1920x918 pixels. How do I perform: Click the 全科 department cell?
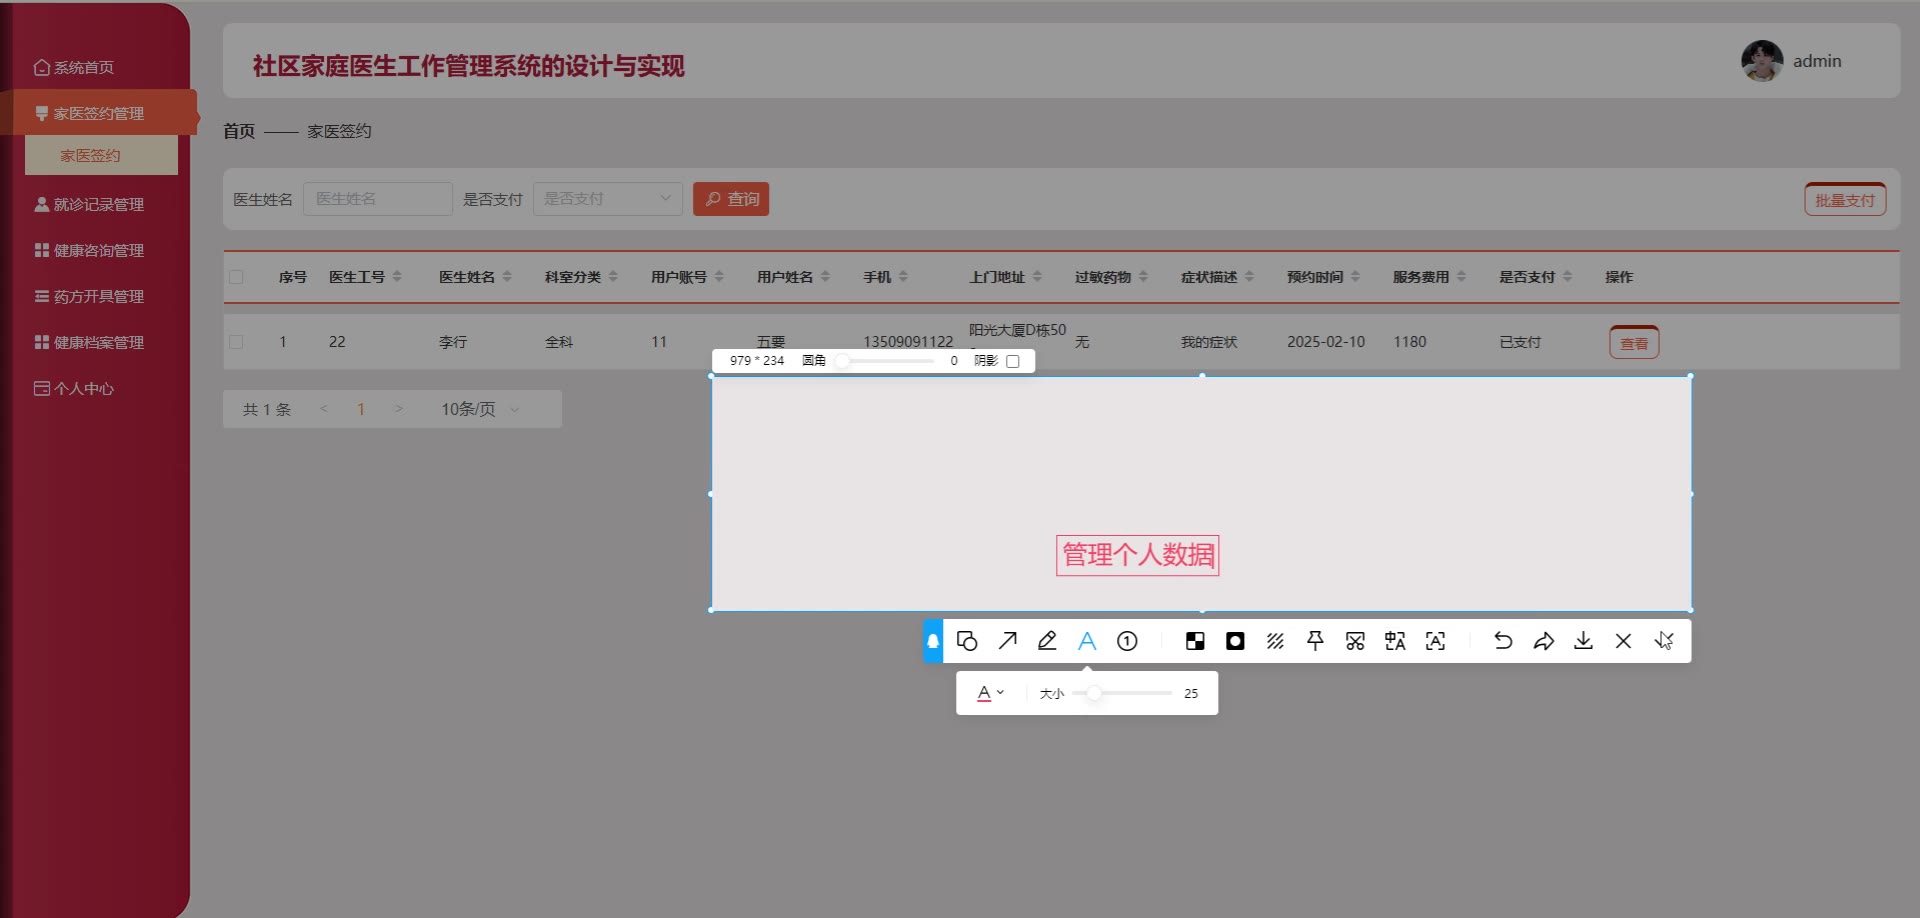(x=559, y=342)
